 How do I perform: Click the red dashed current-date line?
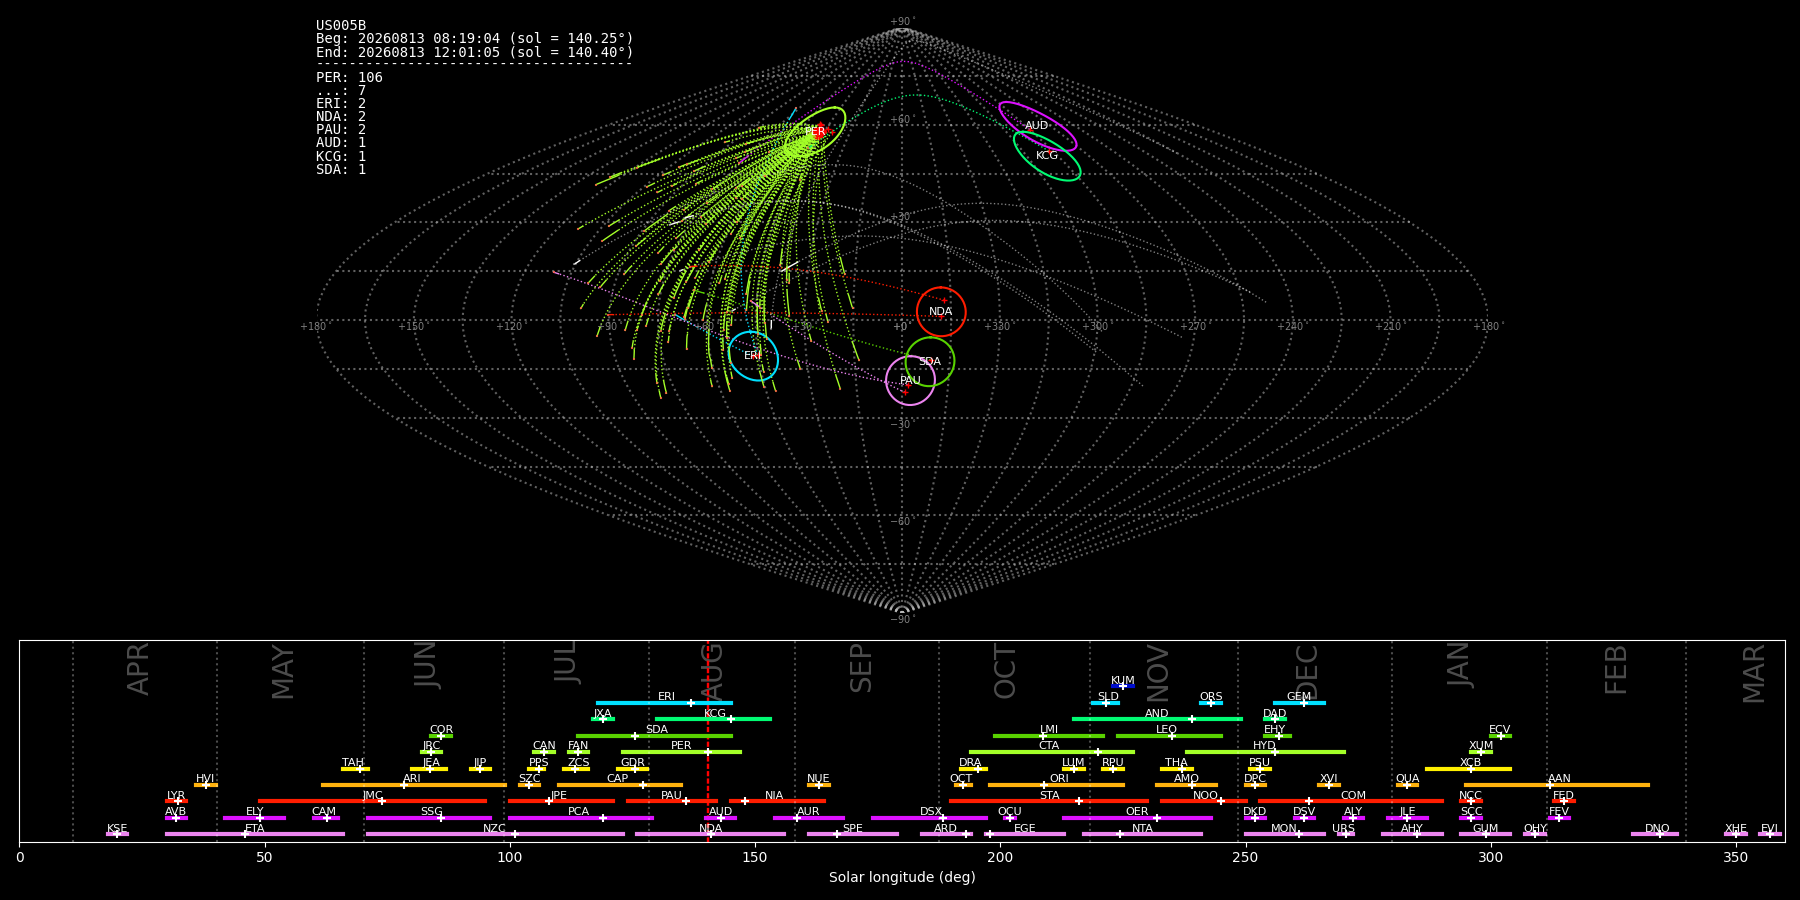click(x=708, y=741)
